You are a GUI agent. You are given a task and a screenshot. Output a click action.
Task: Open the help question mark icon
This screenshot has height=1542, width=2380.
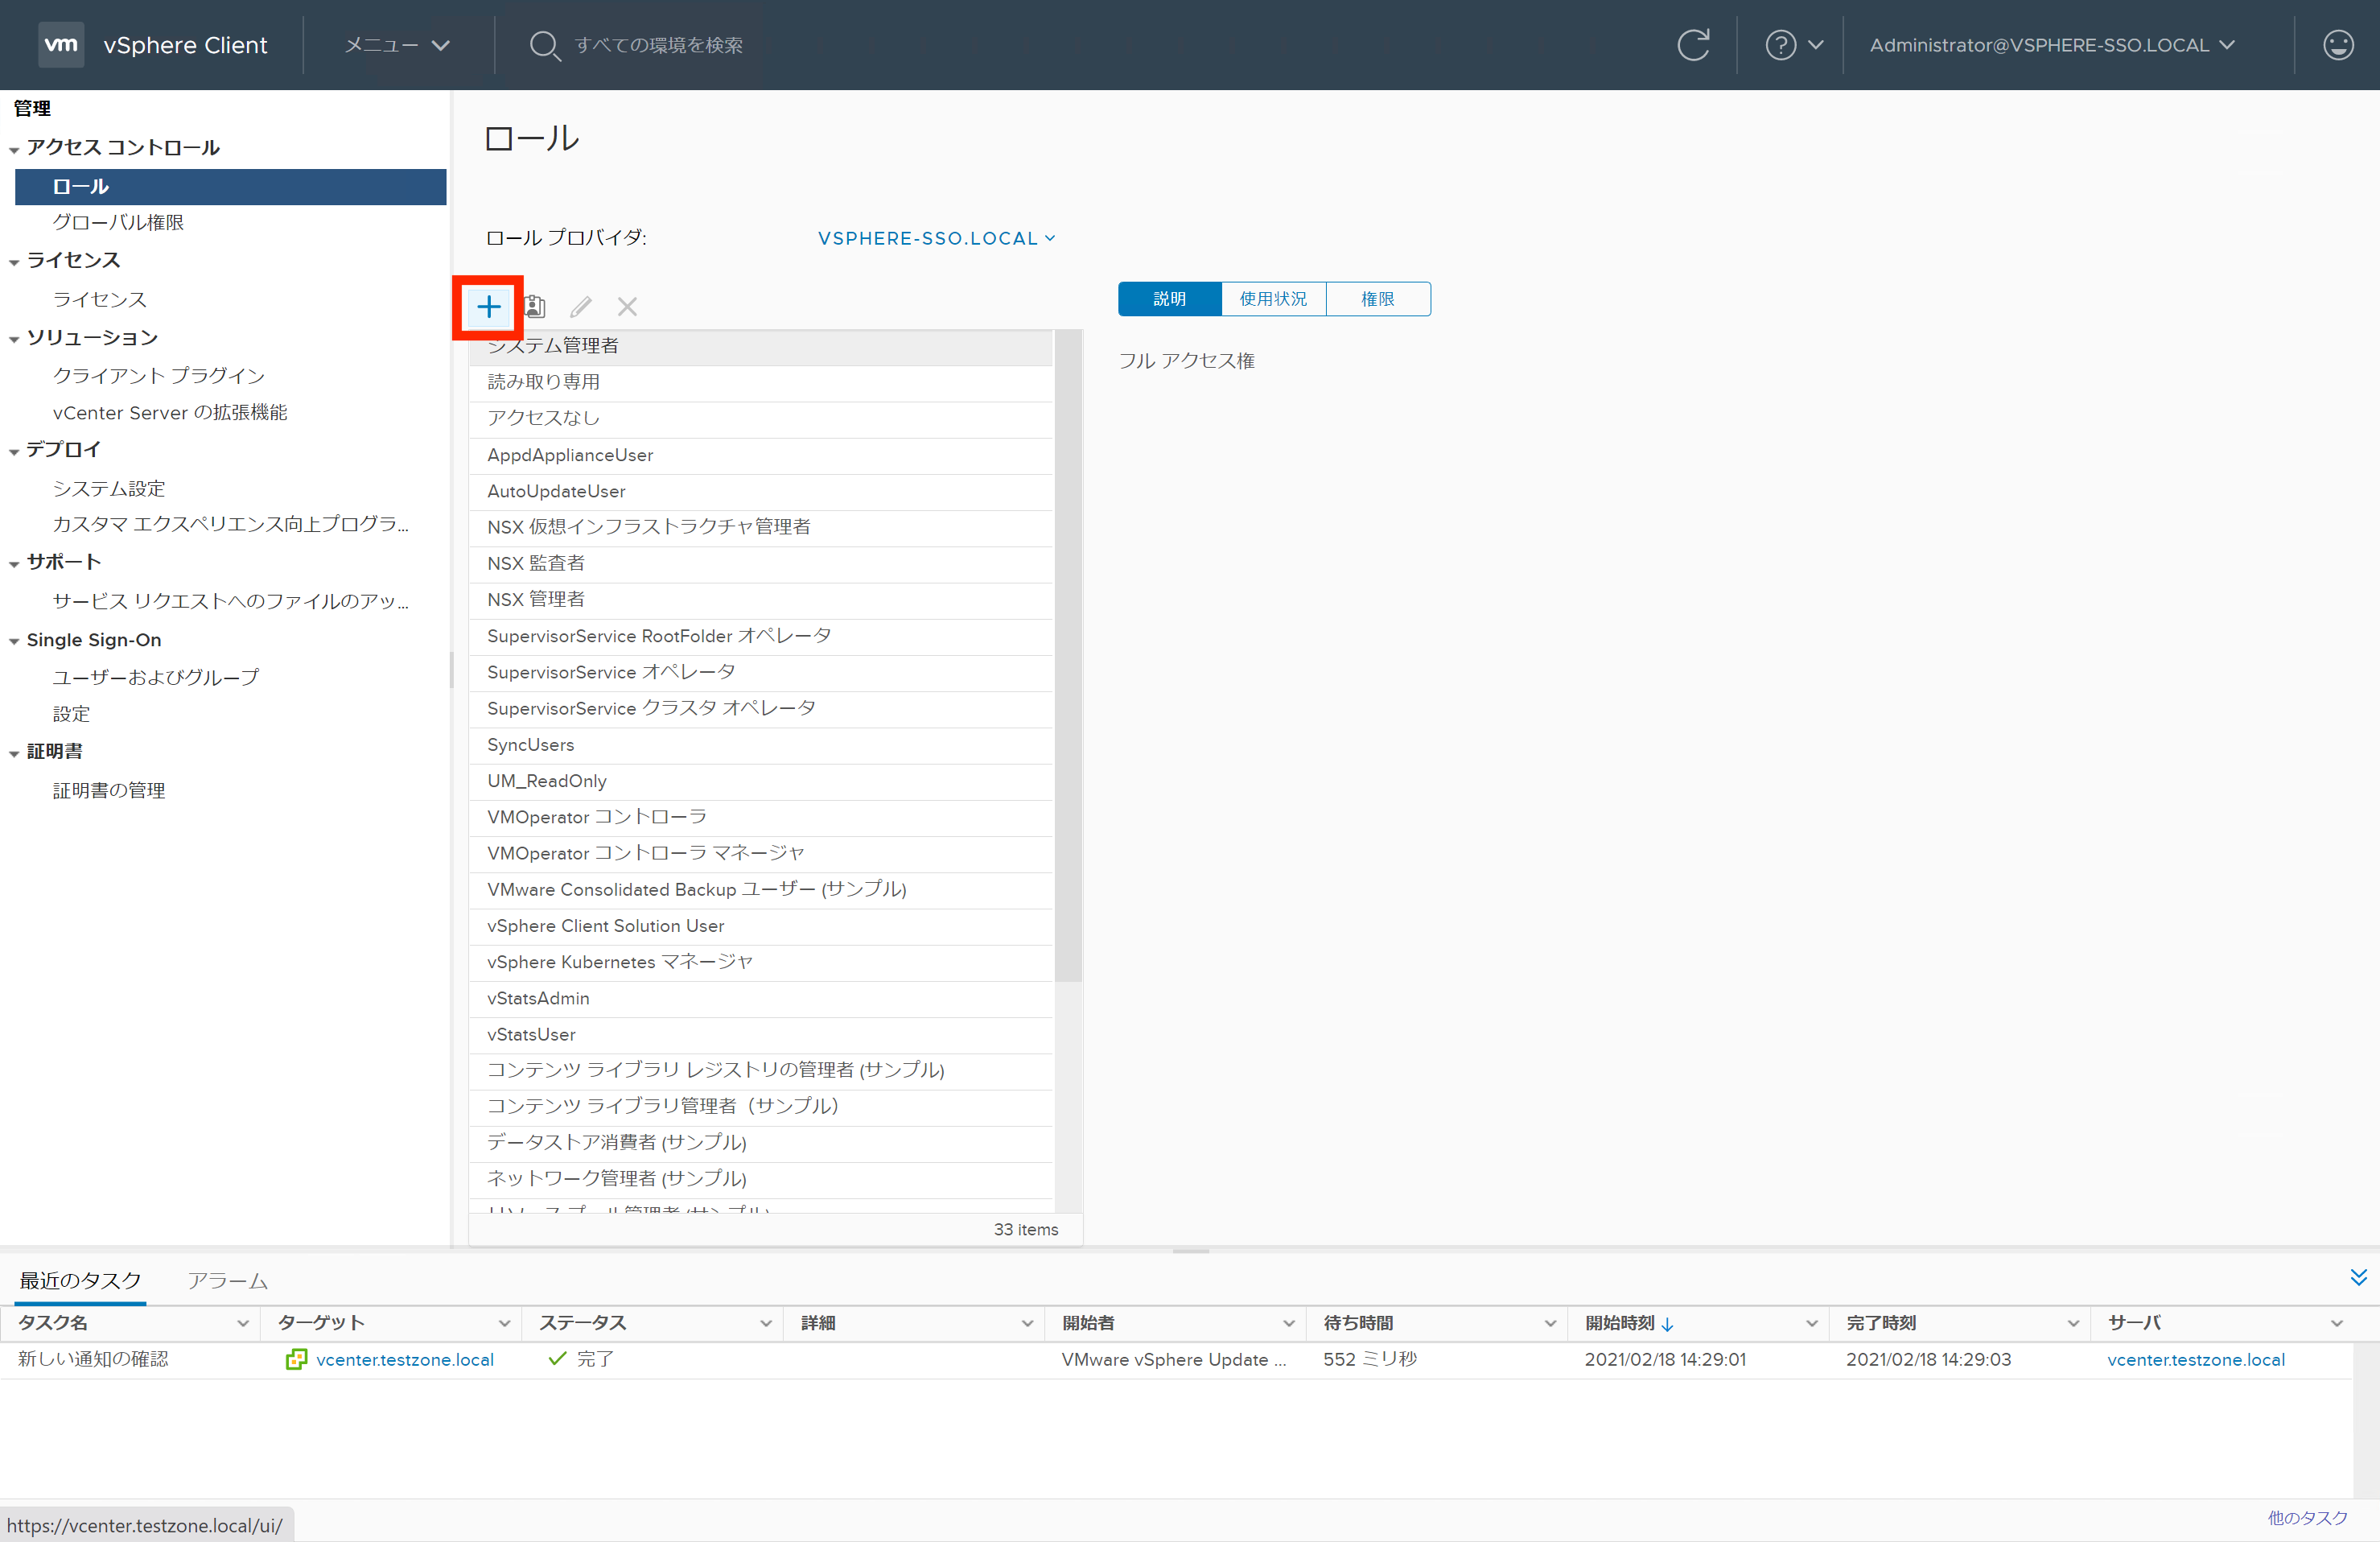pos(1780,45)
